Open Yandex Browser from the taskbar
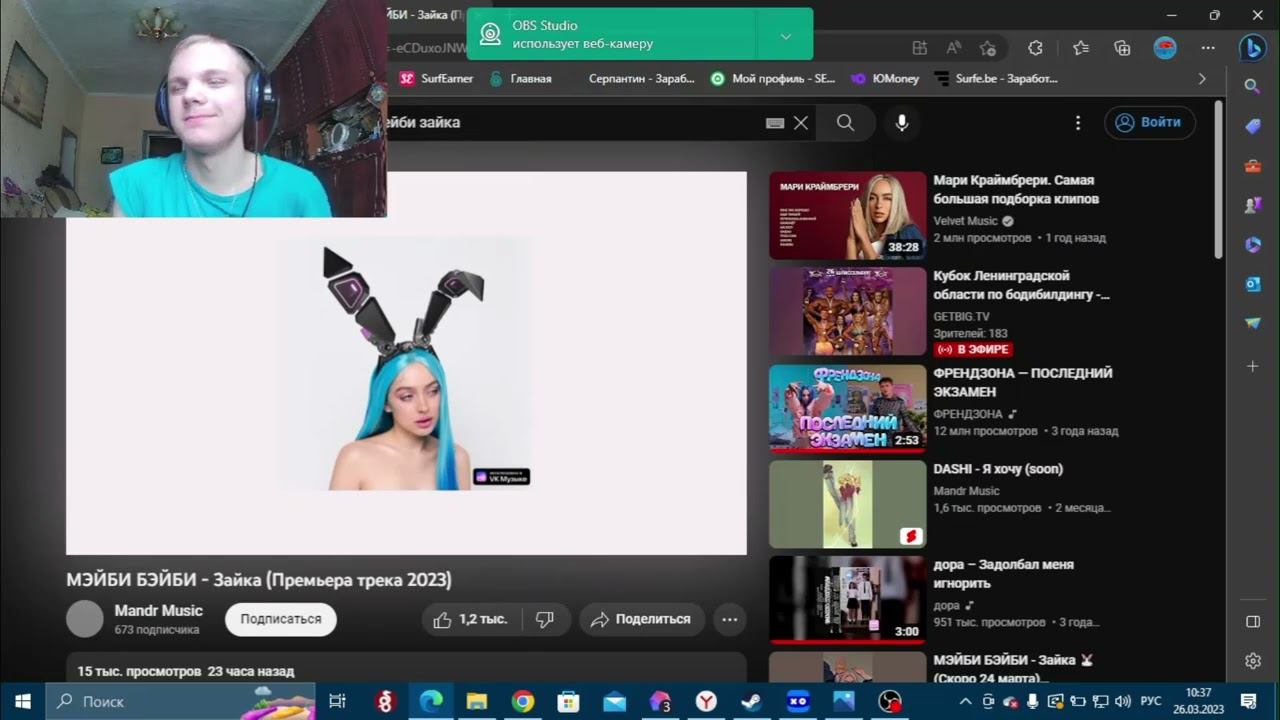Viewport: 1280px width, 720px height. (706, 702)
